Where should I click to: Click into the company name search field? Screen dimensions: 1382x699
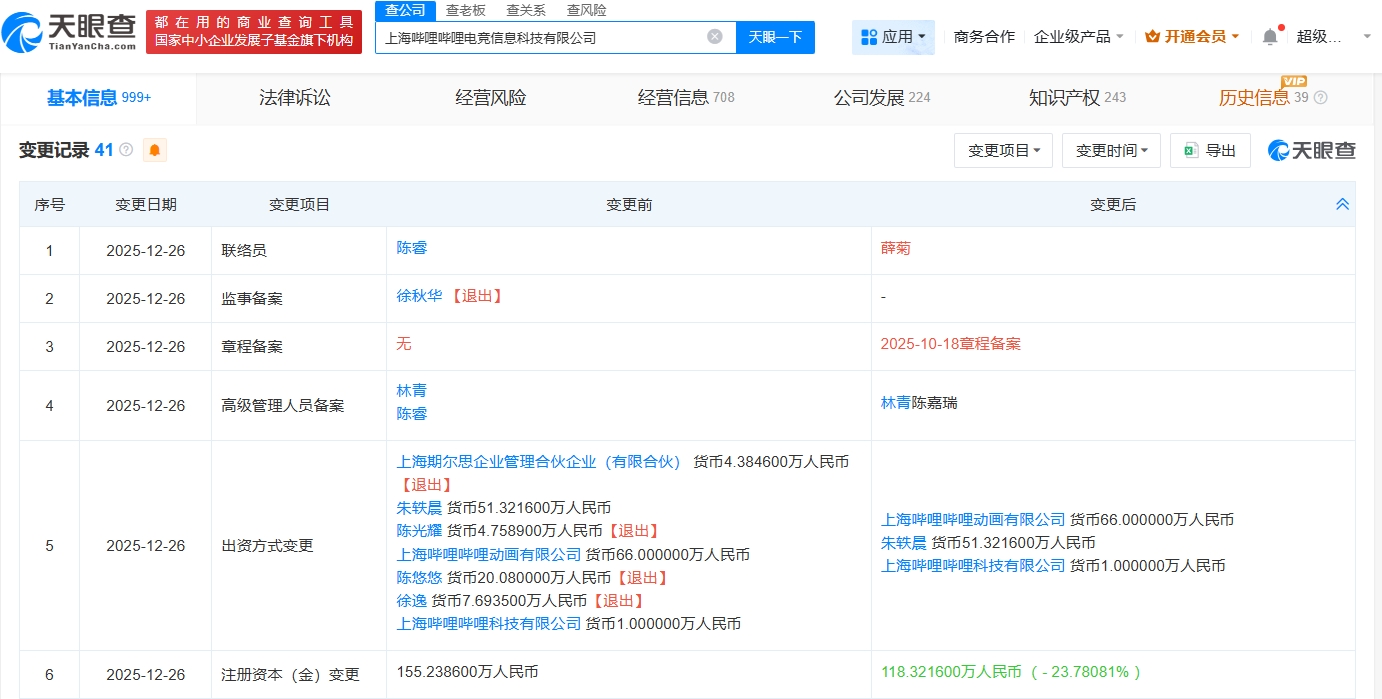540,37
